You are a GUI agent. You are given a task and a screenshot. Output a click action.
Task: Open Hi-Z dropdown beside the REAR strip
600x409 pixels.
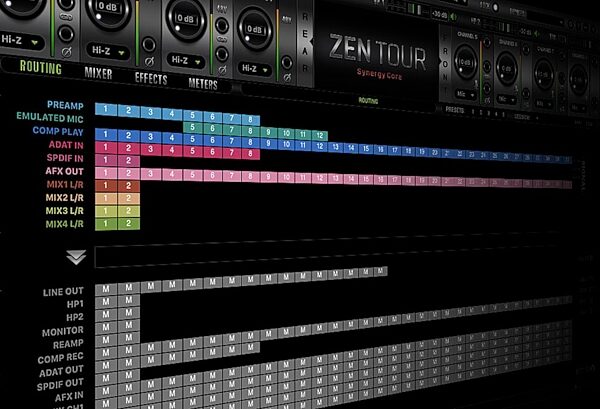point(254,69)
